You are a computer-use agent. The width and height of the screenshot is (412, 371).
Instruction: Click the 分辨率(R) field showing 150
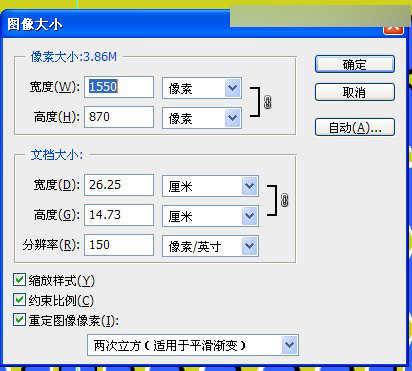pyautogui.click(x=119, y=245)
